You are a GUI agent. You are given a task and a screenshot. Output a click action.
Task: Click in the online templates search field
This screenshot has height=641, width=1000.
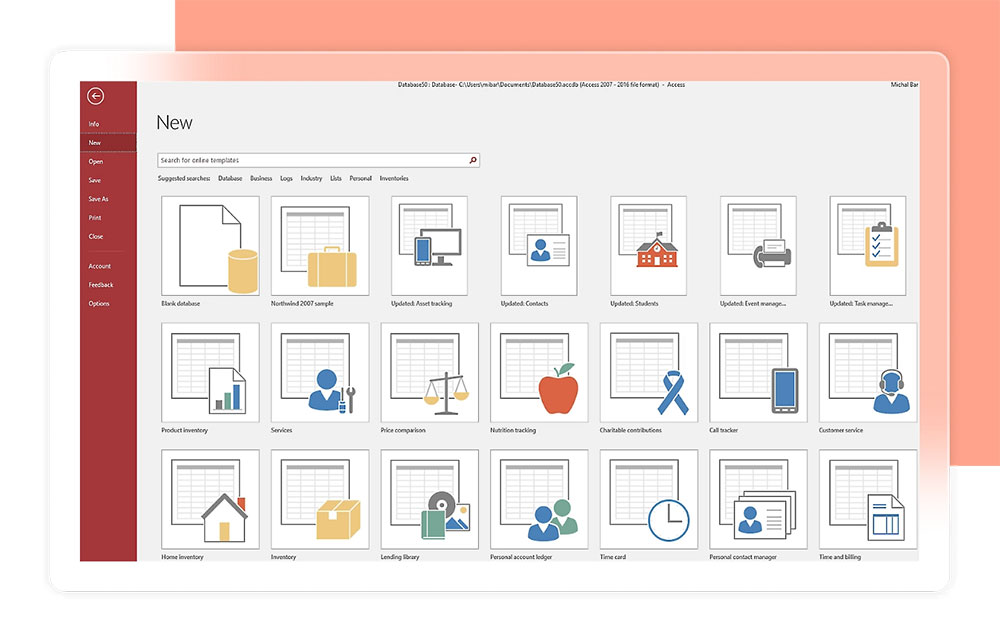(x=310, y=160)
